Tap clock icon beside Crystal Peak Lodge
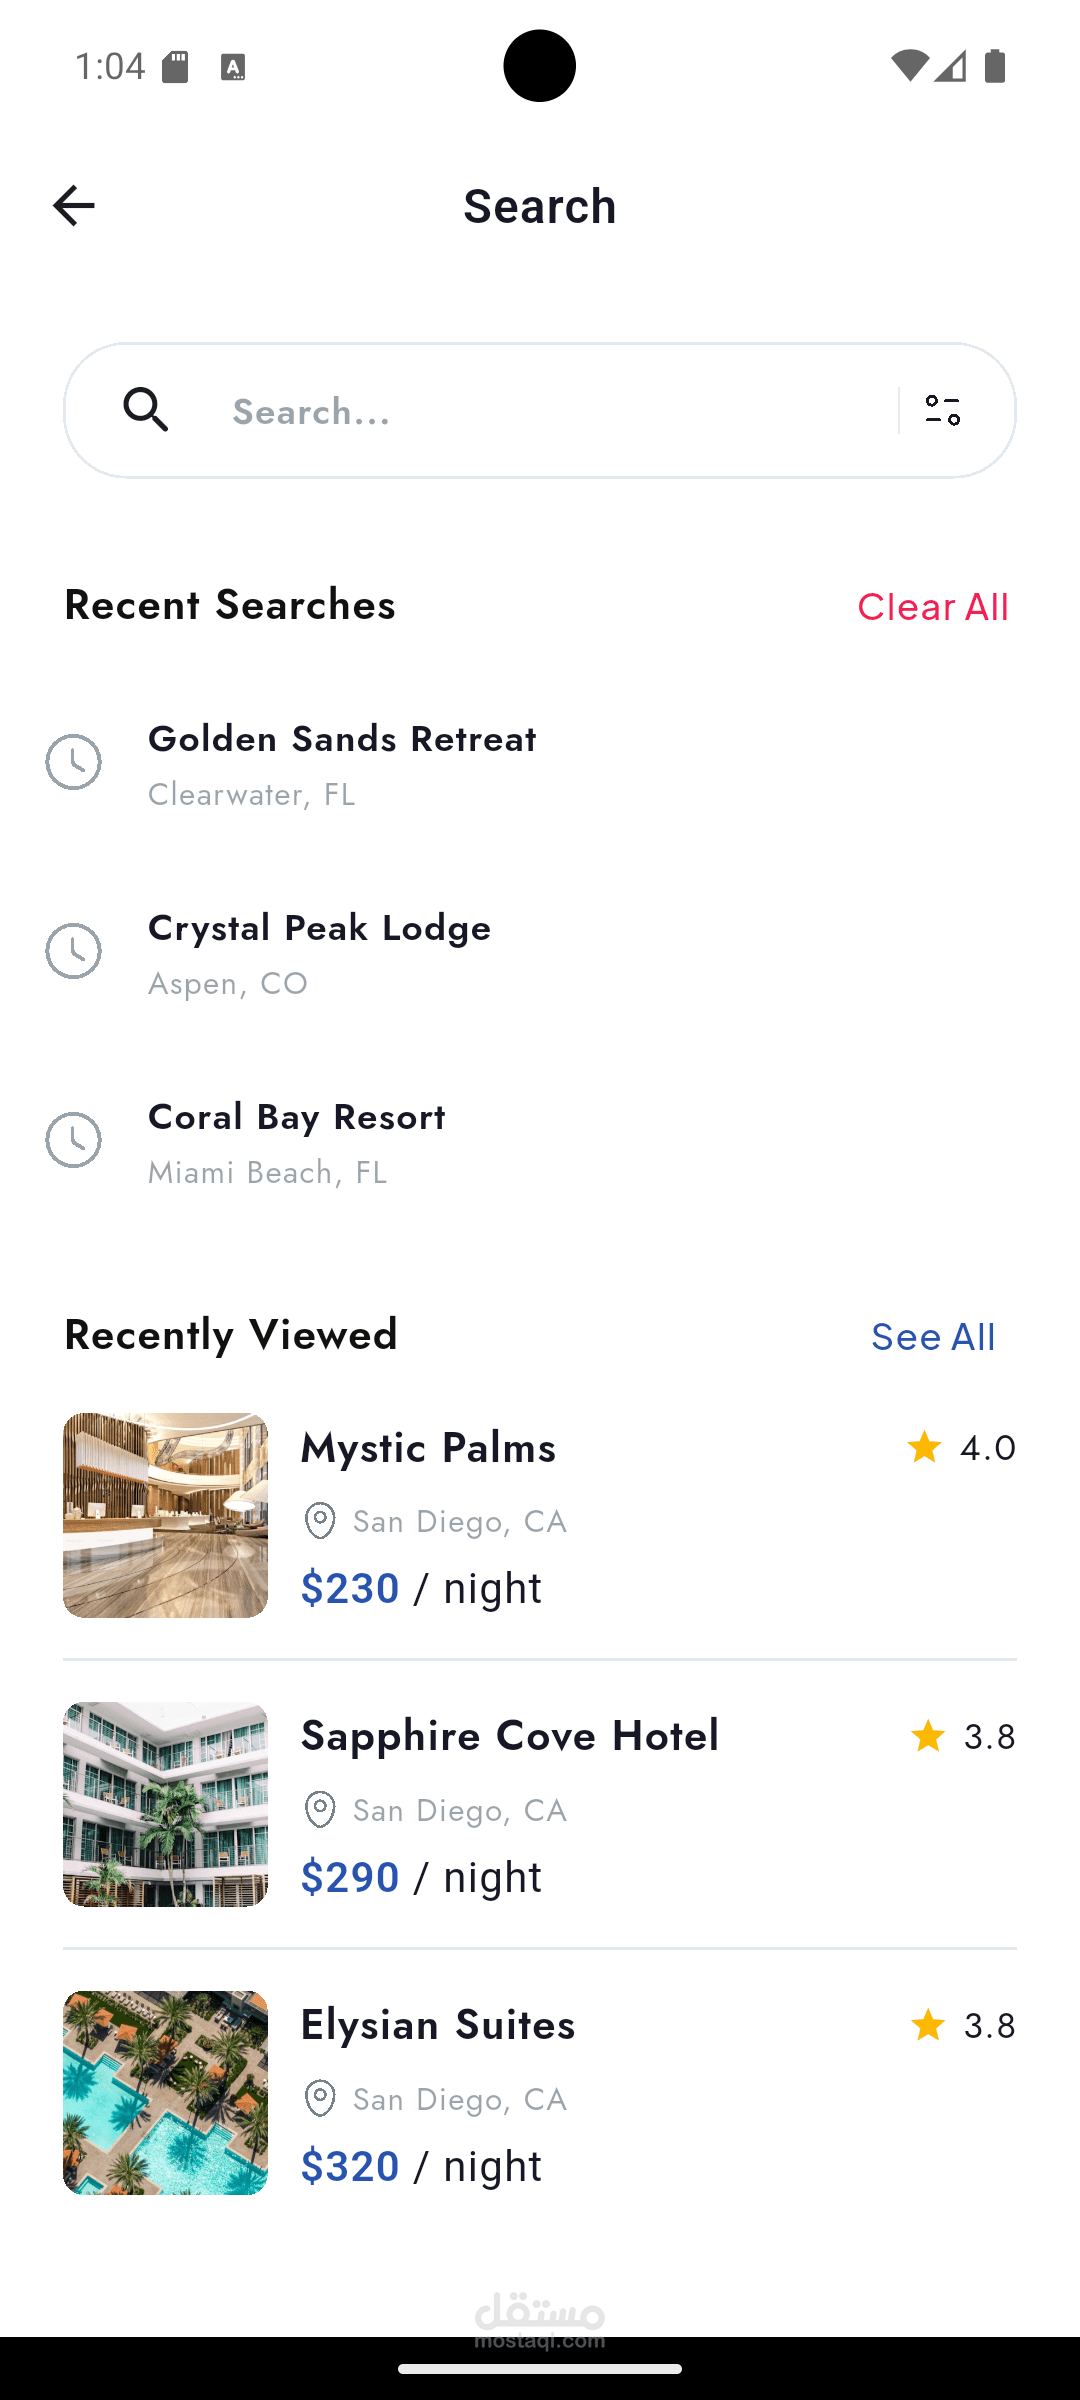The width and height of the screenshot is (1080, 2400). 74,951
